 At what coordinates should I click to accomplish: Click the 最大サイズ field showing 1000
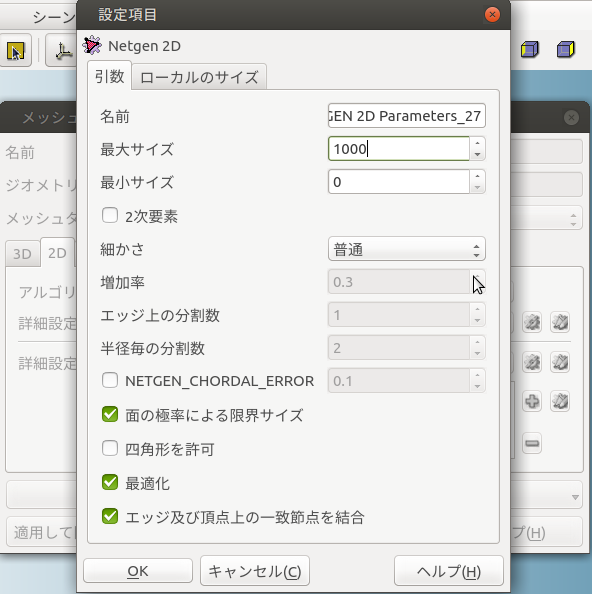[x=399, y=148]
